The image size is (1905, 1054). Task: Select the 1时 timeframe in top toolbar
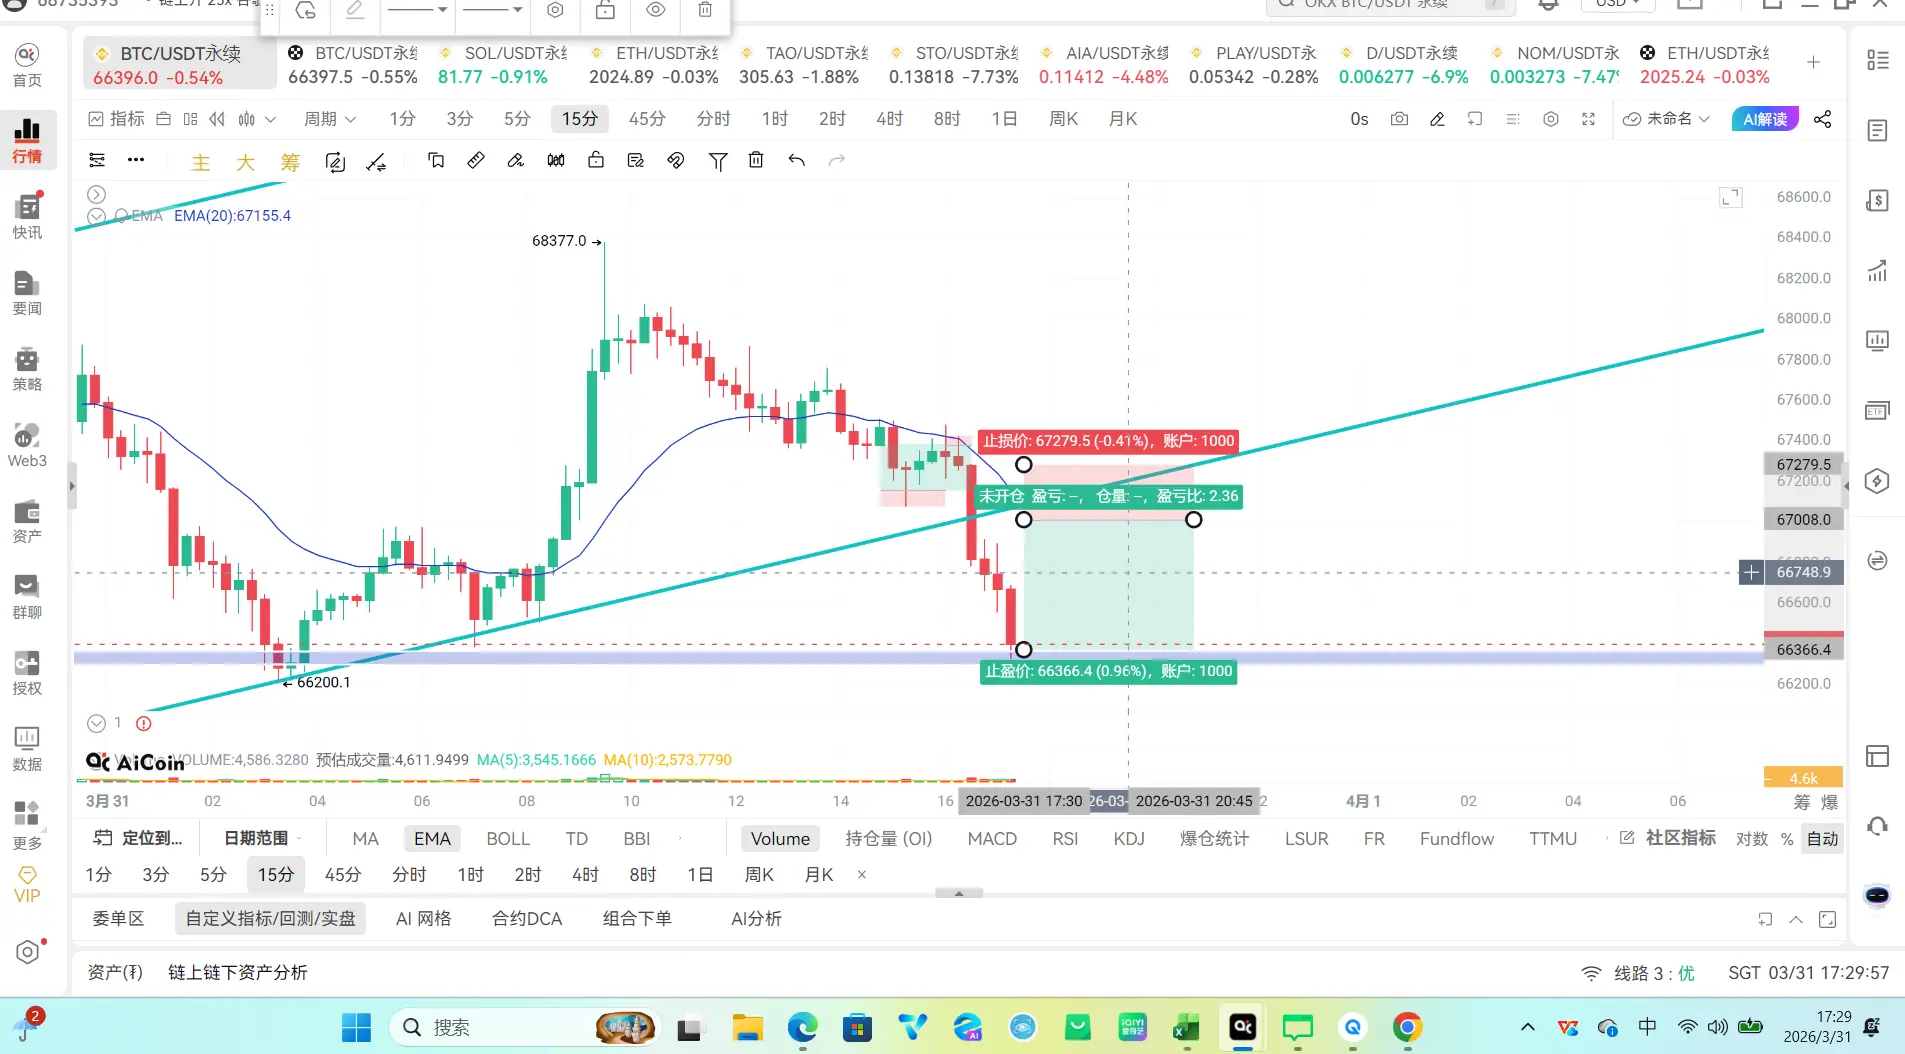[775, 119]
